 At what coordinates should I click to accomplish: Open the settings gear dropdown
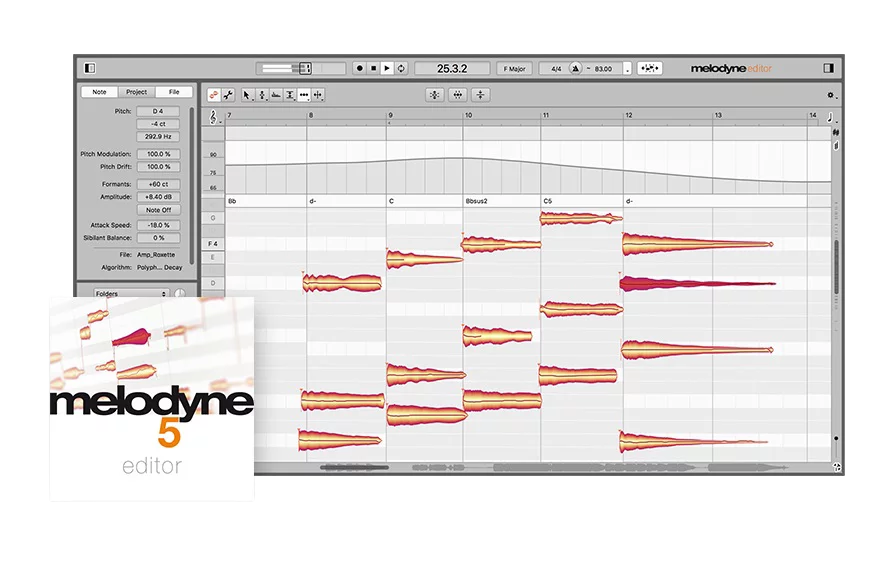(830, 95)
